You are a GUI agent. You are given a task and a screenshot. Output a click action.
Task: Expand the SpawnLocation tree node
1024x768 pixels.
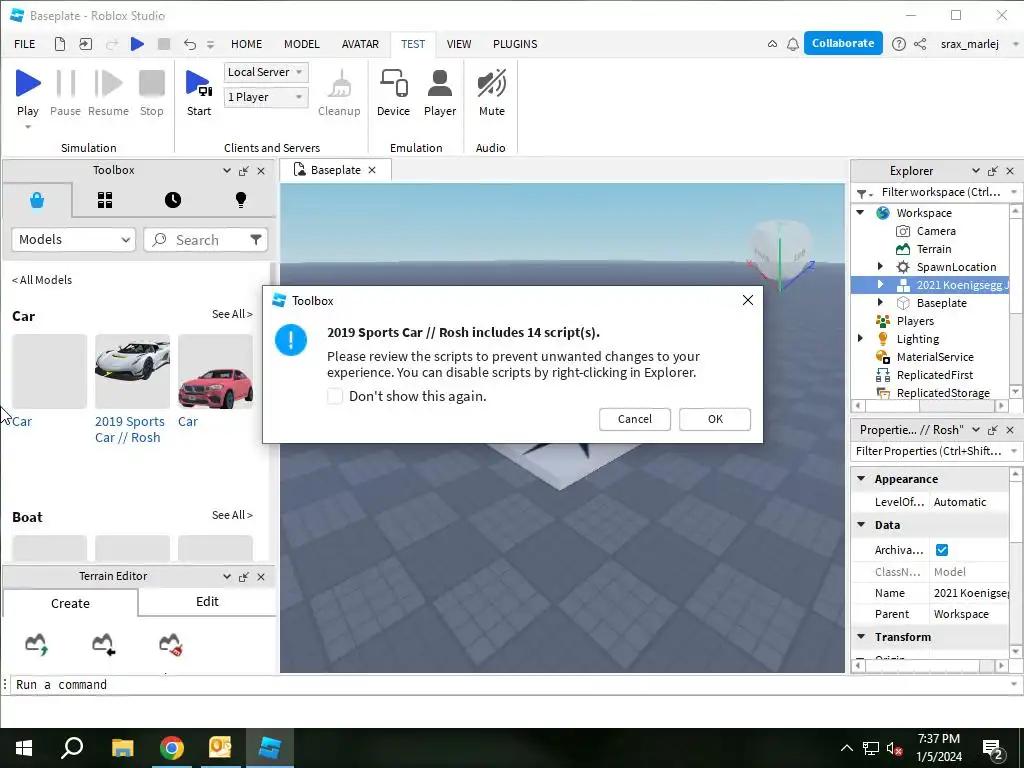(x=880, y=266)
